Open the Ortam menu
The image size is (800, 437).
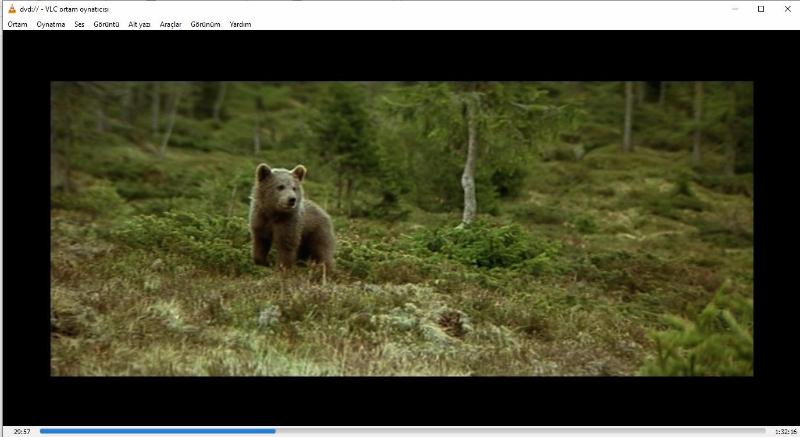[17, 24]
